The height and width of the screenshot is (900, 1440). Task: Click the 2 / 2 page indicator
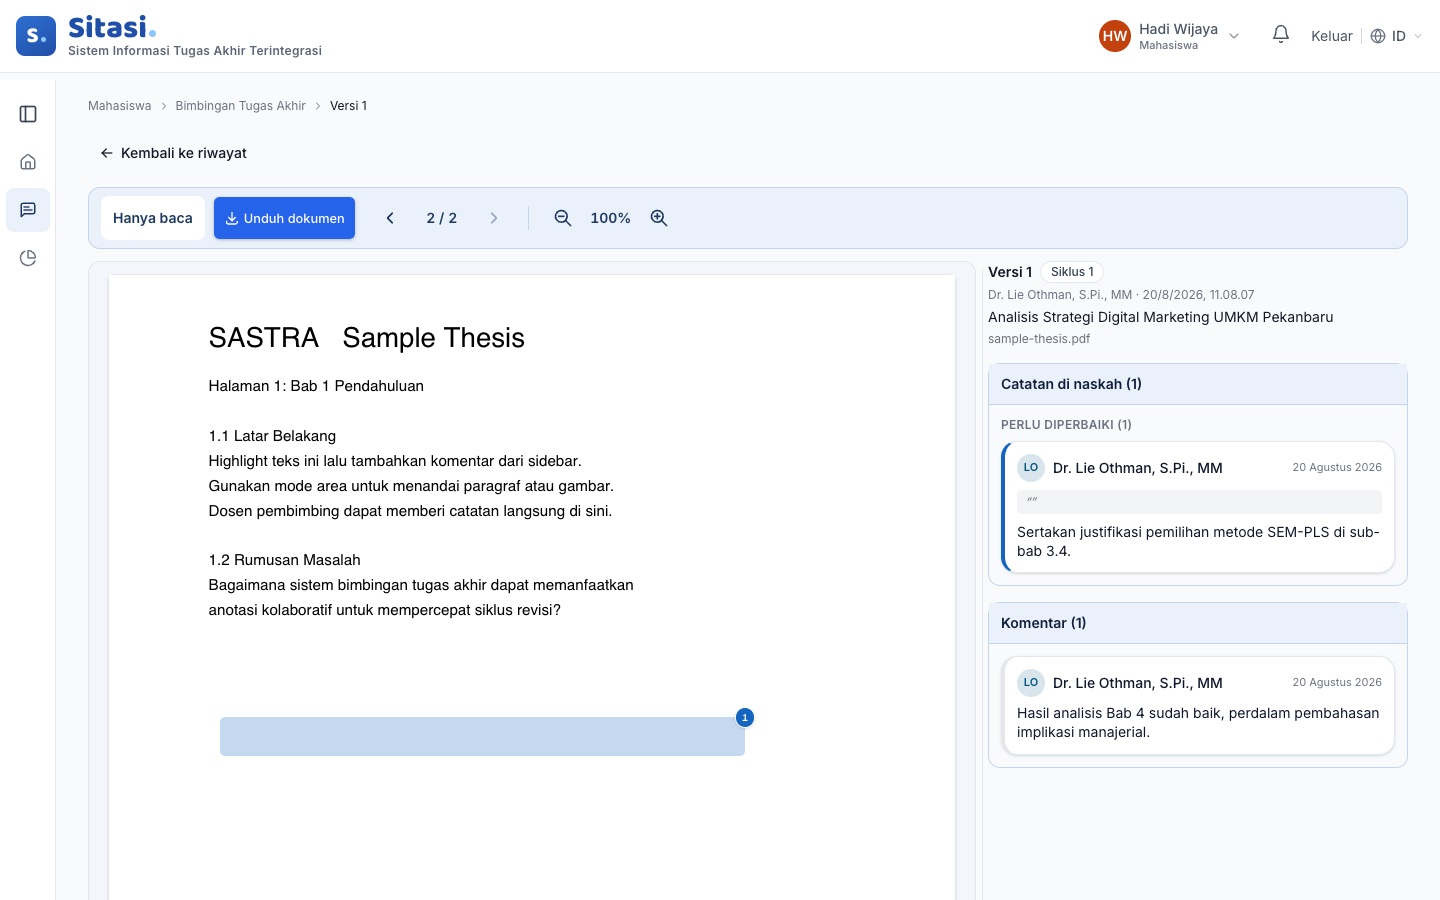(442, 218)
